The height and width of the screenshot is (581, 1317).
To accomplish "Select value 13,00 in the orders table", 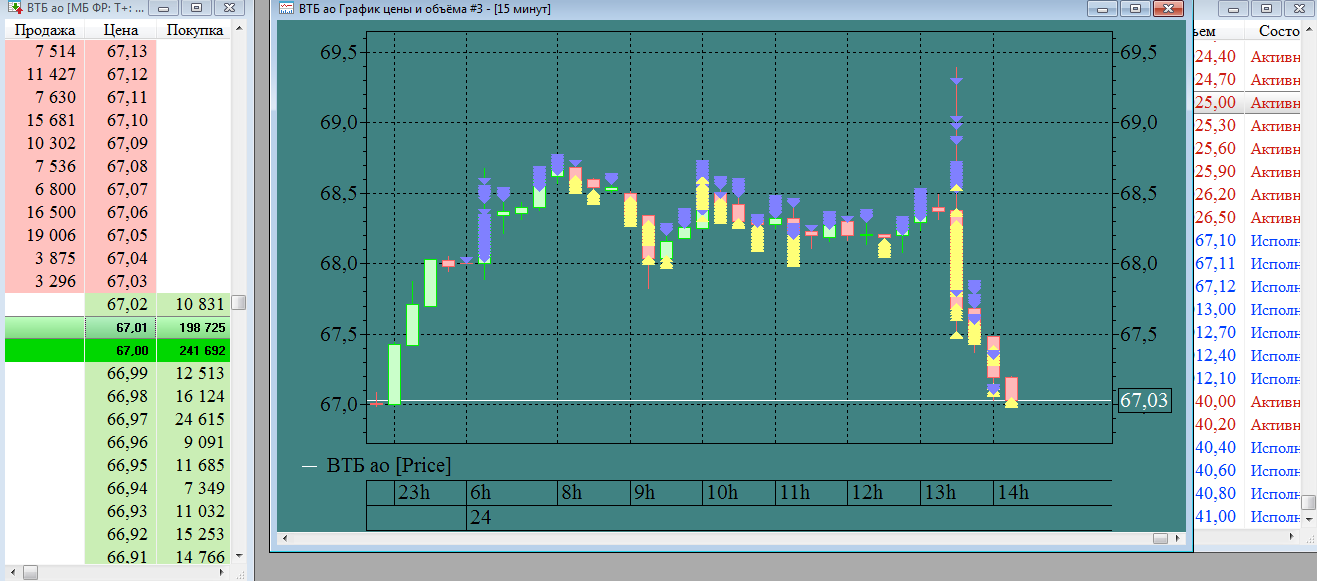I will tap(1215, 310).
